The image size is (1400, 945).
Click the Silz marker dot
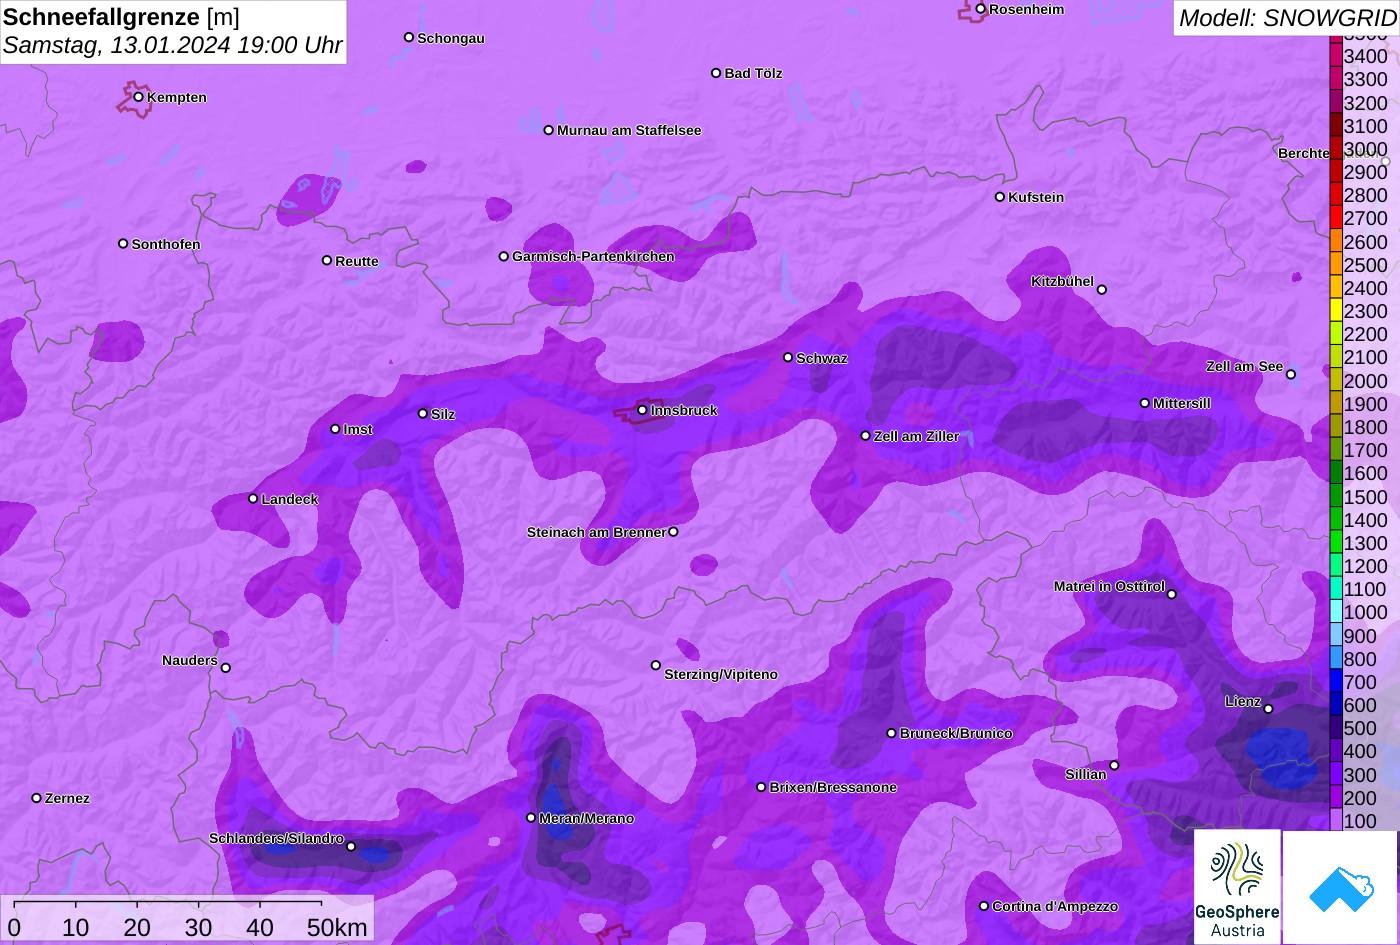pyautogui.click(x=423, y=413)
